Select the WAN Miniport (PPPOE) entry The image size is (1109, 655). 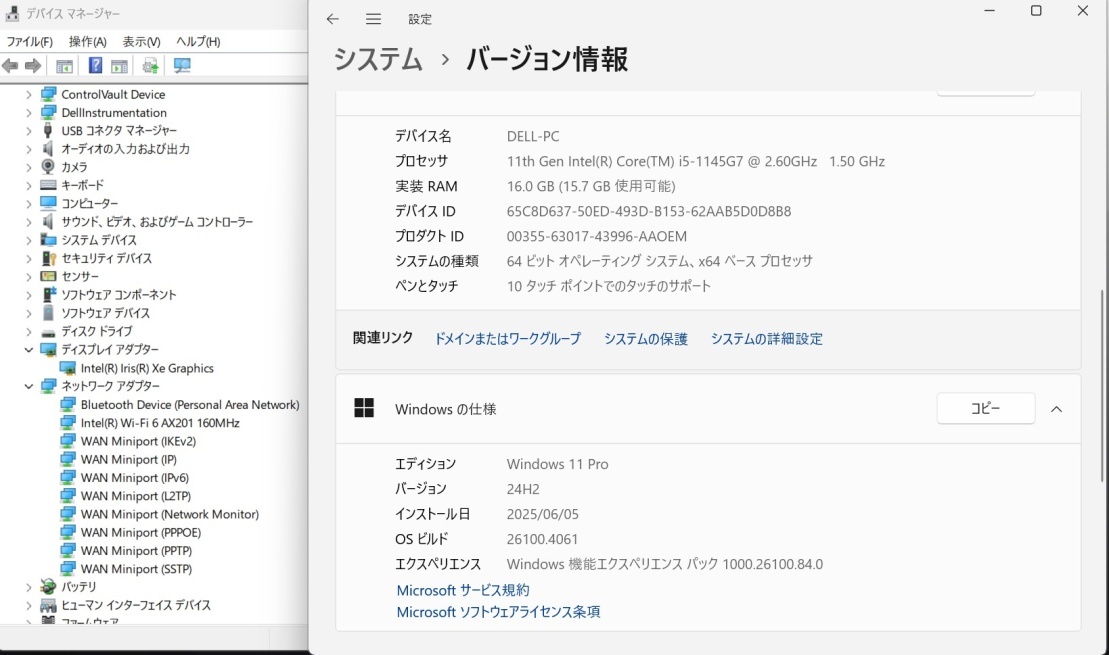click(x=141, y=533)
